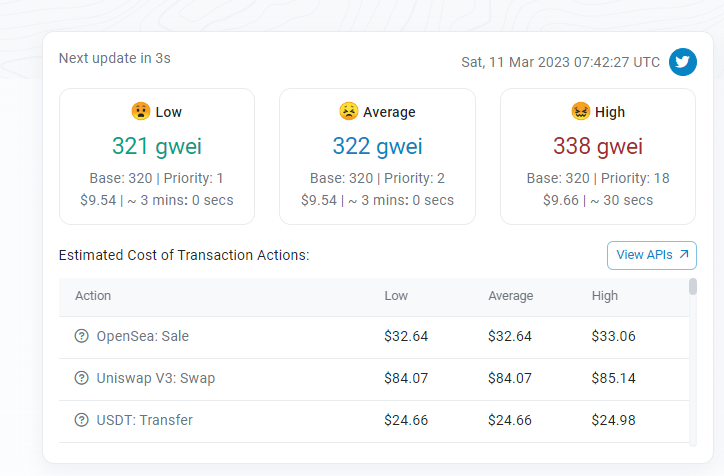This screenshot has height=476, width=724.
Task: Click the Low column header
Action: 396,295
